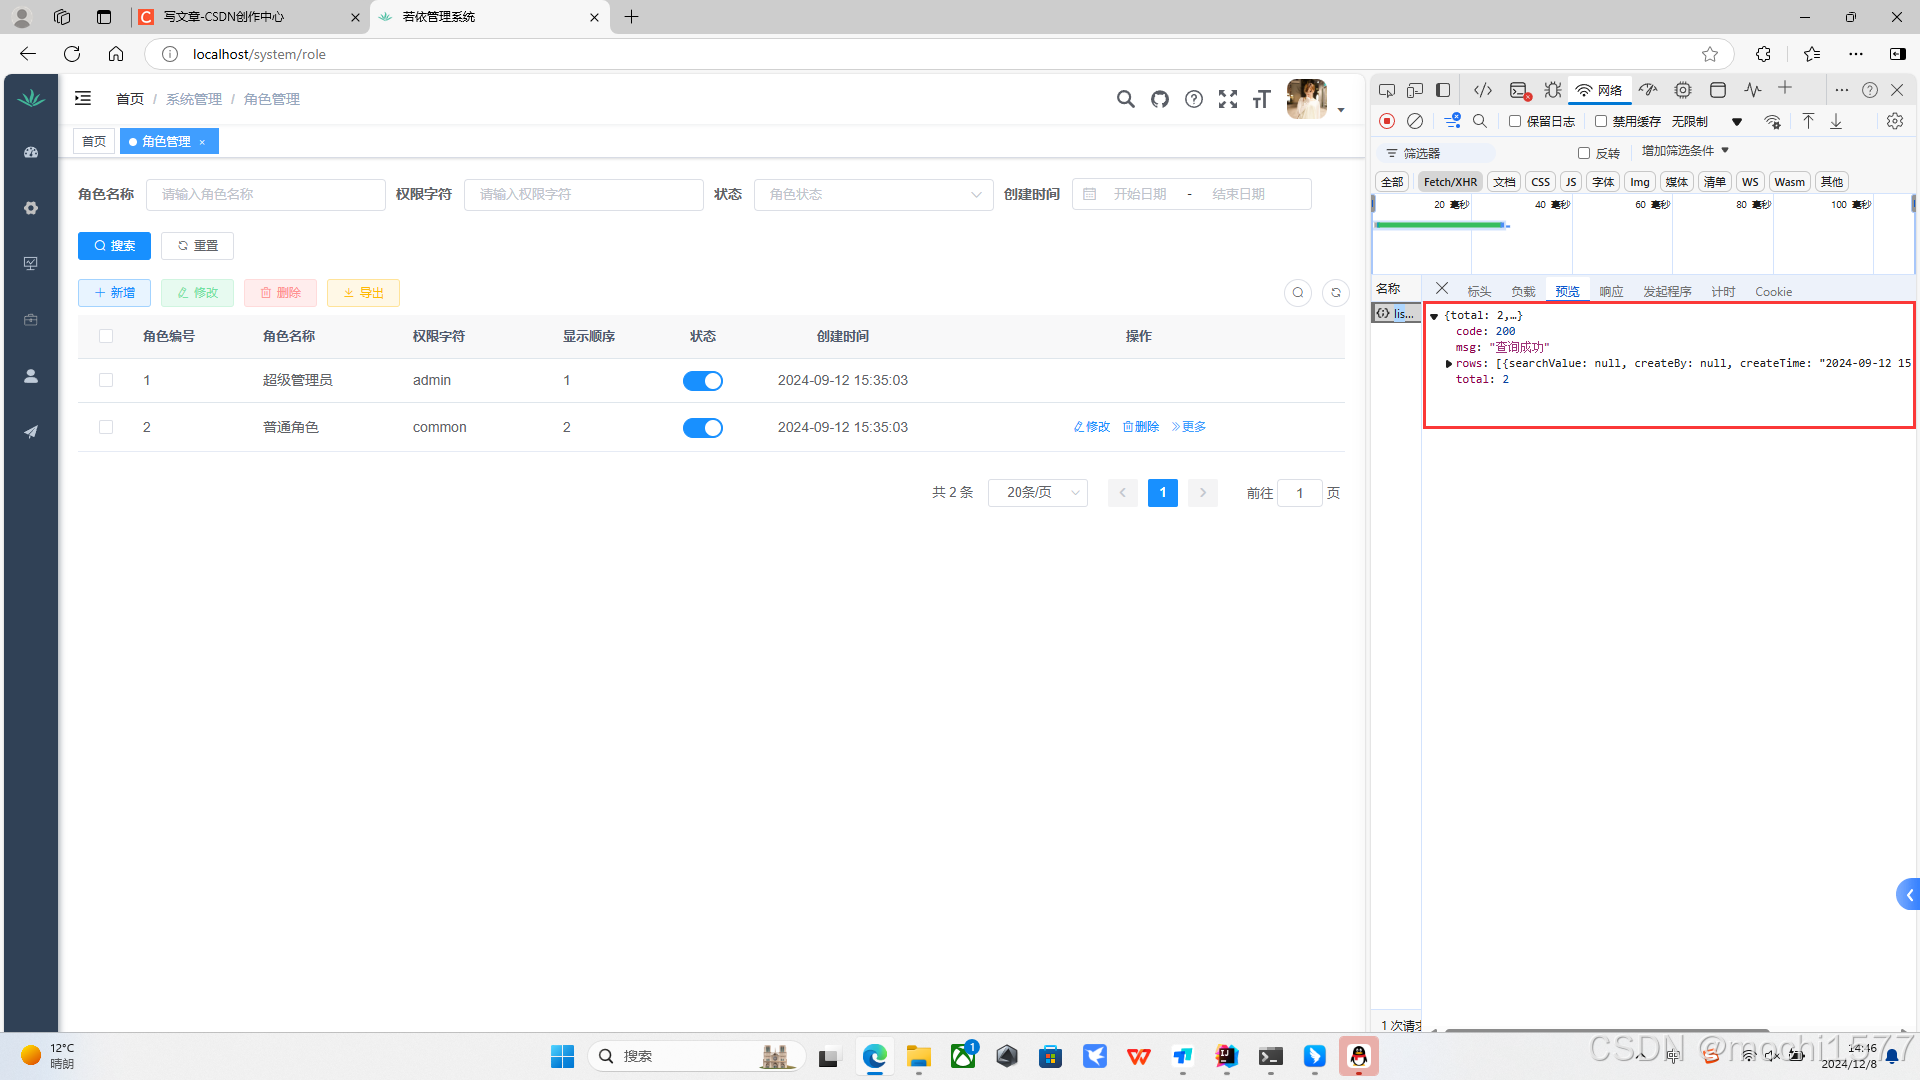Click 修改 link for 普通角色 row
1920x1080 pixels.
pos(1092,427)
